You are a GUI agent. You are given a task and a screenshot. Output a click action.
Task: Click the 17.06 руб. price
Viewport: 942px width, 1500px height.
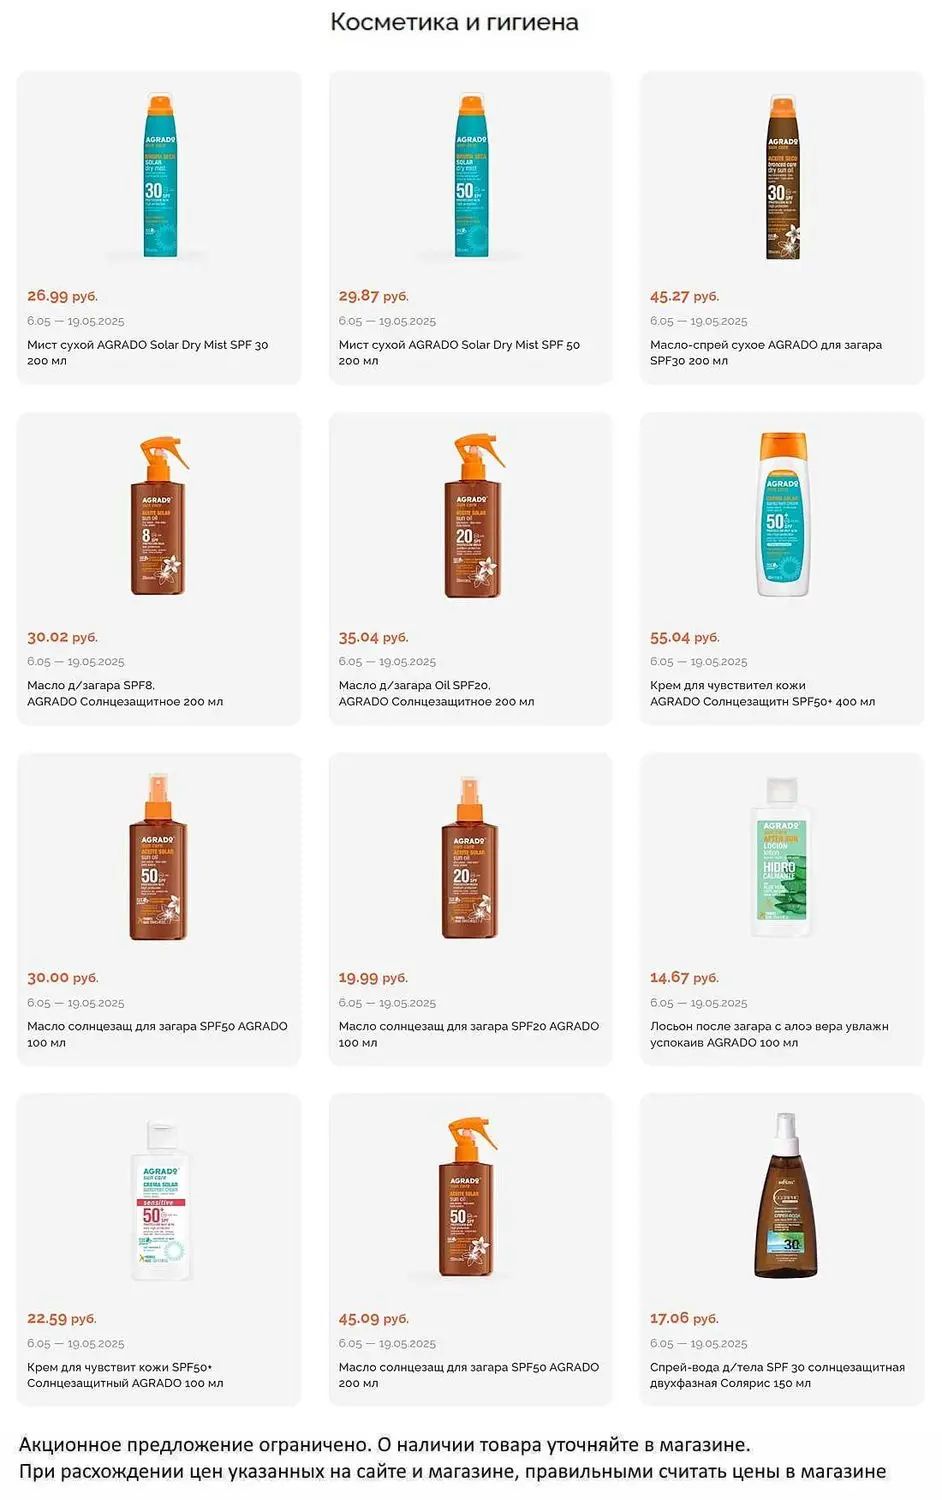[685, 1318]
